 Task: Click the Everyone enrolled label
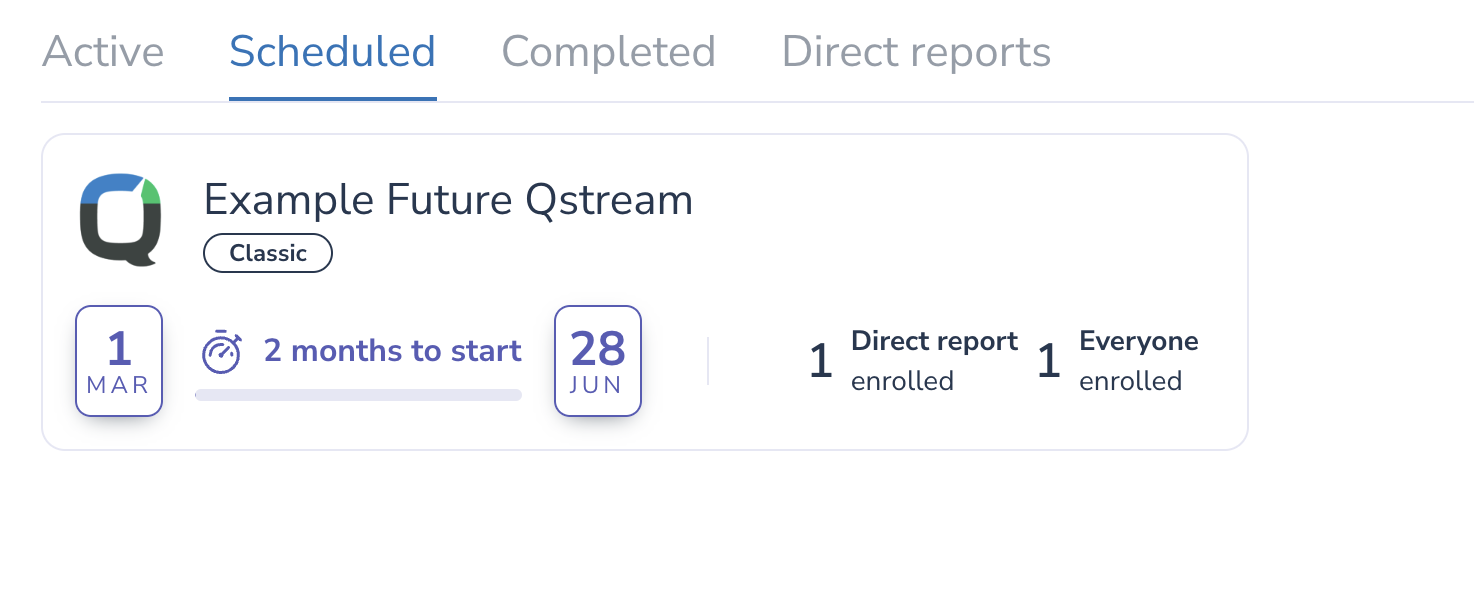pyautogui.click(x=1139, y=361)
